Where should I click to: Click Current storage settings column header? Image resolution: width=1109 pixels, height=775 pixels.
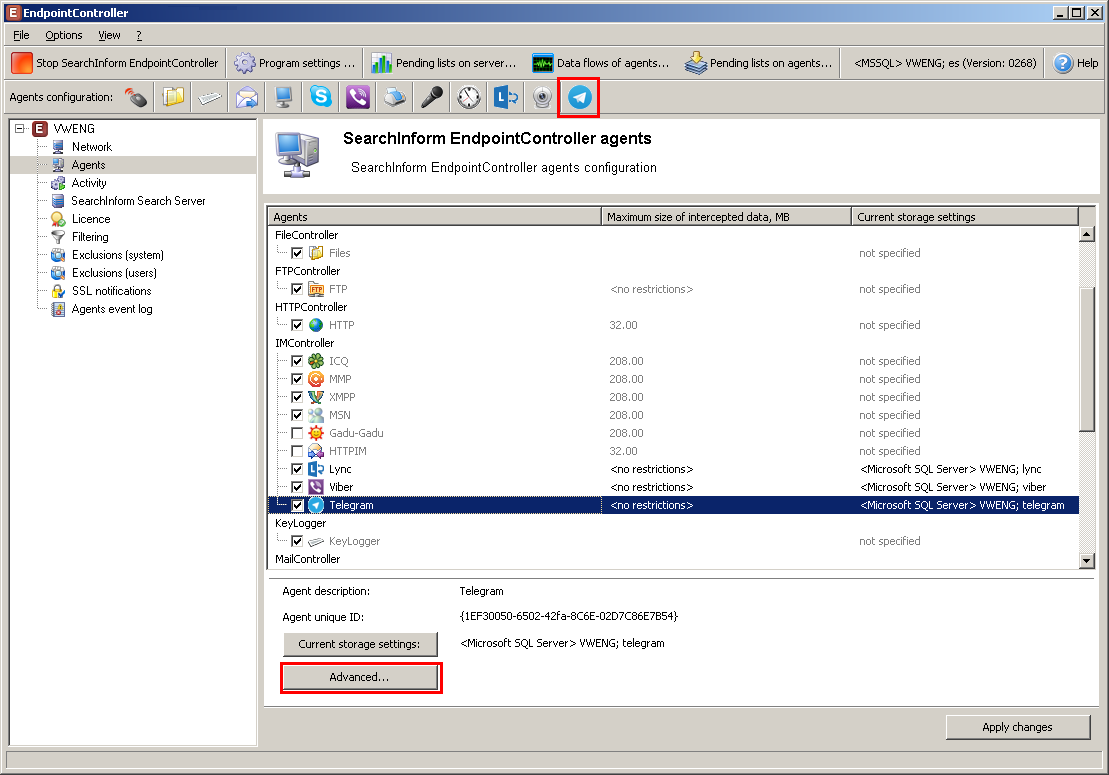pyautogui.click(x=965, y=216)
